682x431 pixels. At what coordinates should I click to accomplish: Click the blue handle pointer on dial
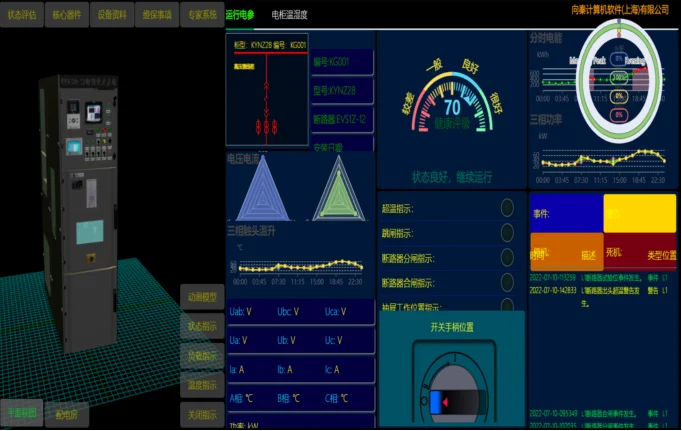pos(436,402)
